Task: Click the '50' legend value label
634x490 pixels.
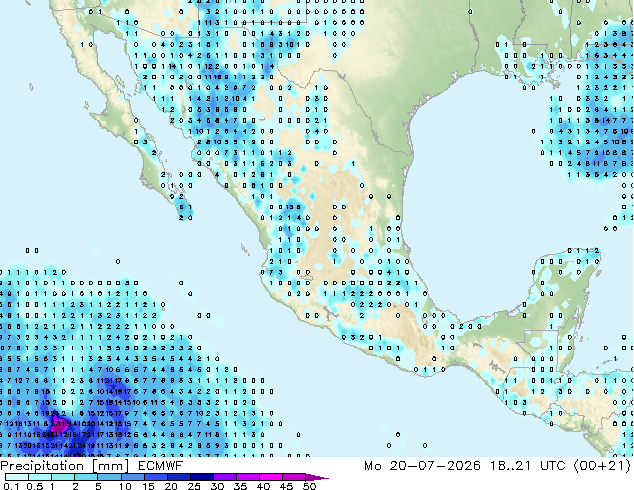Action: 309,486
